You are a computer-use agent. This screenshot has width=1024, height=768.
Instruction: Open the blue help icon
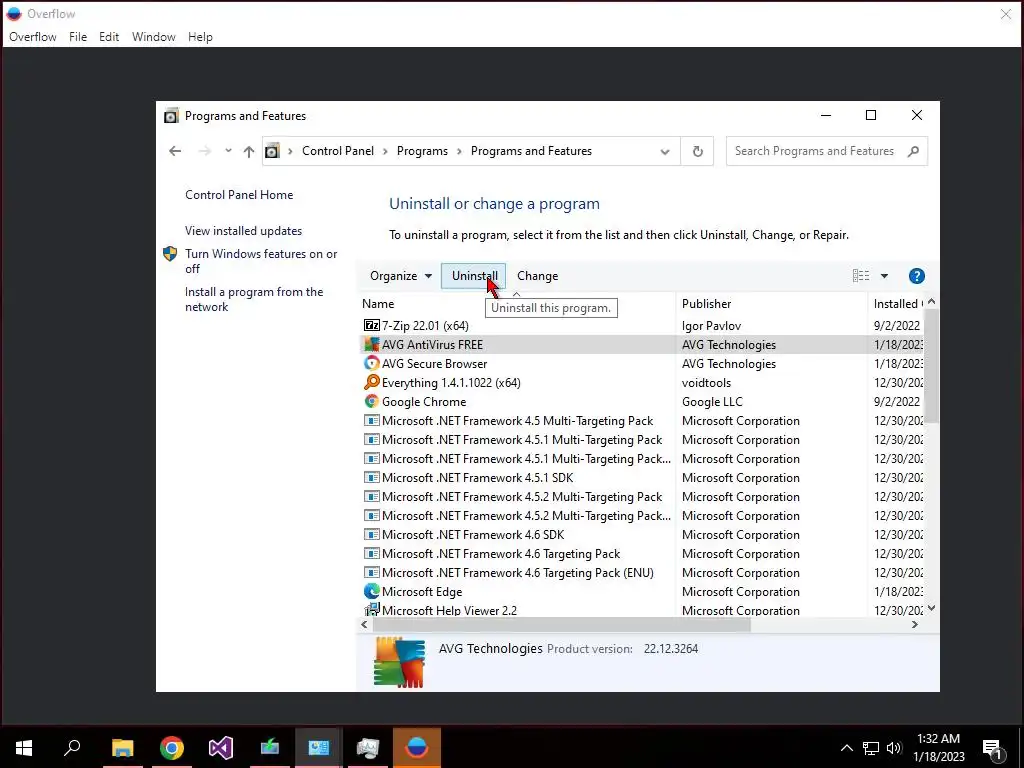916,276
